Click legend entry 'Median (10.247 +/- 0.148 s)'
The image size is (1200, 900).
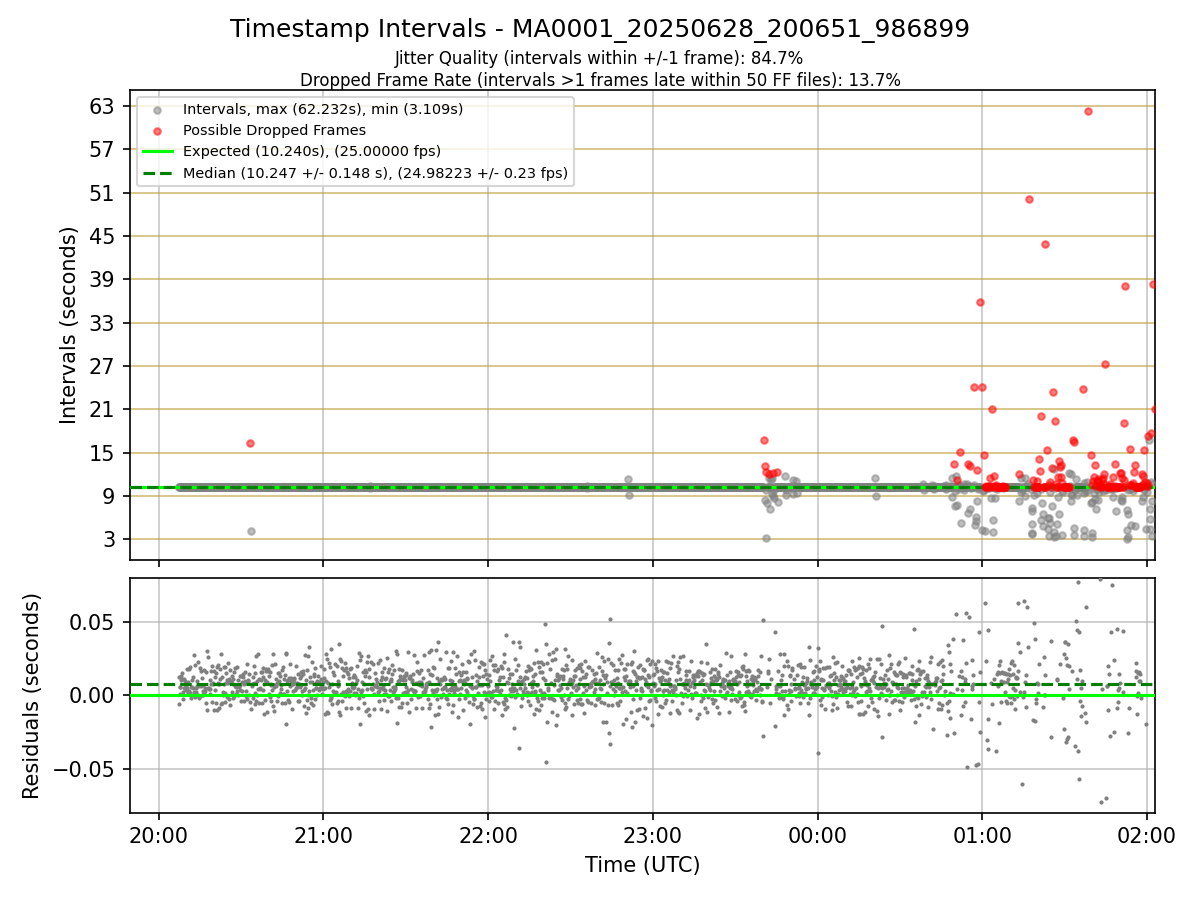click(375, 173)
